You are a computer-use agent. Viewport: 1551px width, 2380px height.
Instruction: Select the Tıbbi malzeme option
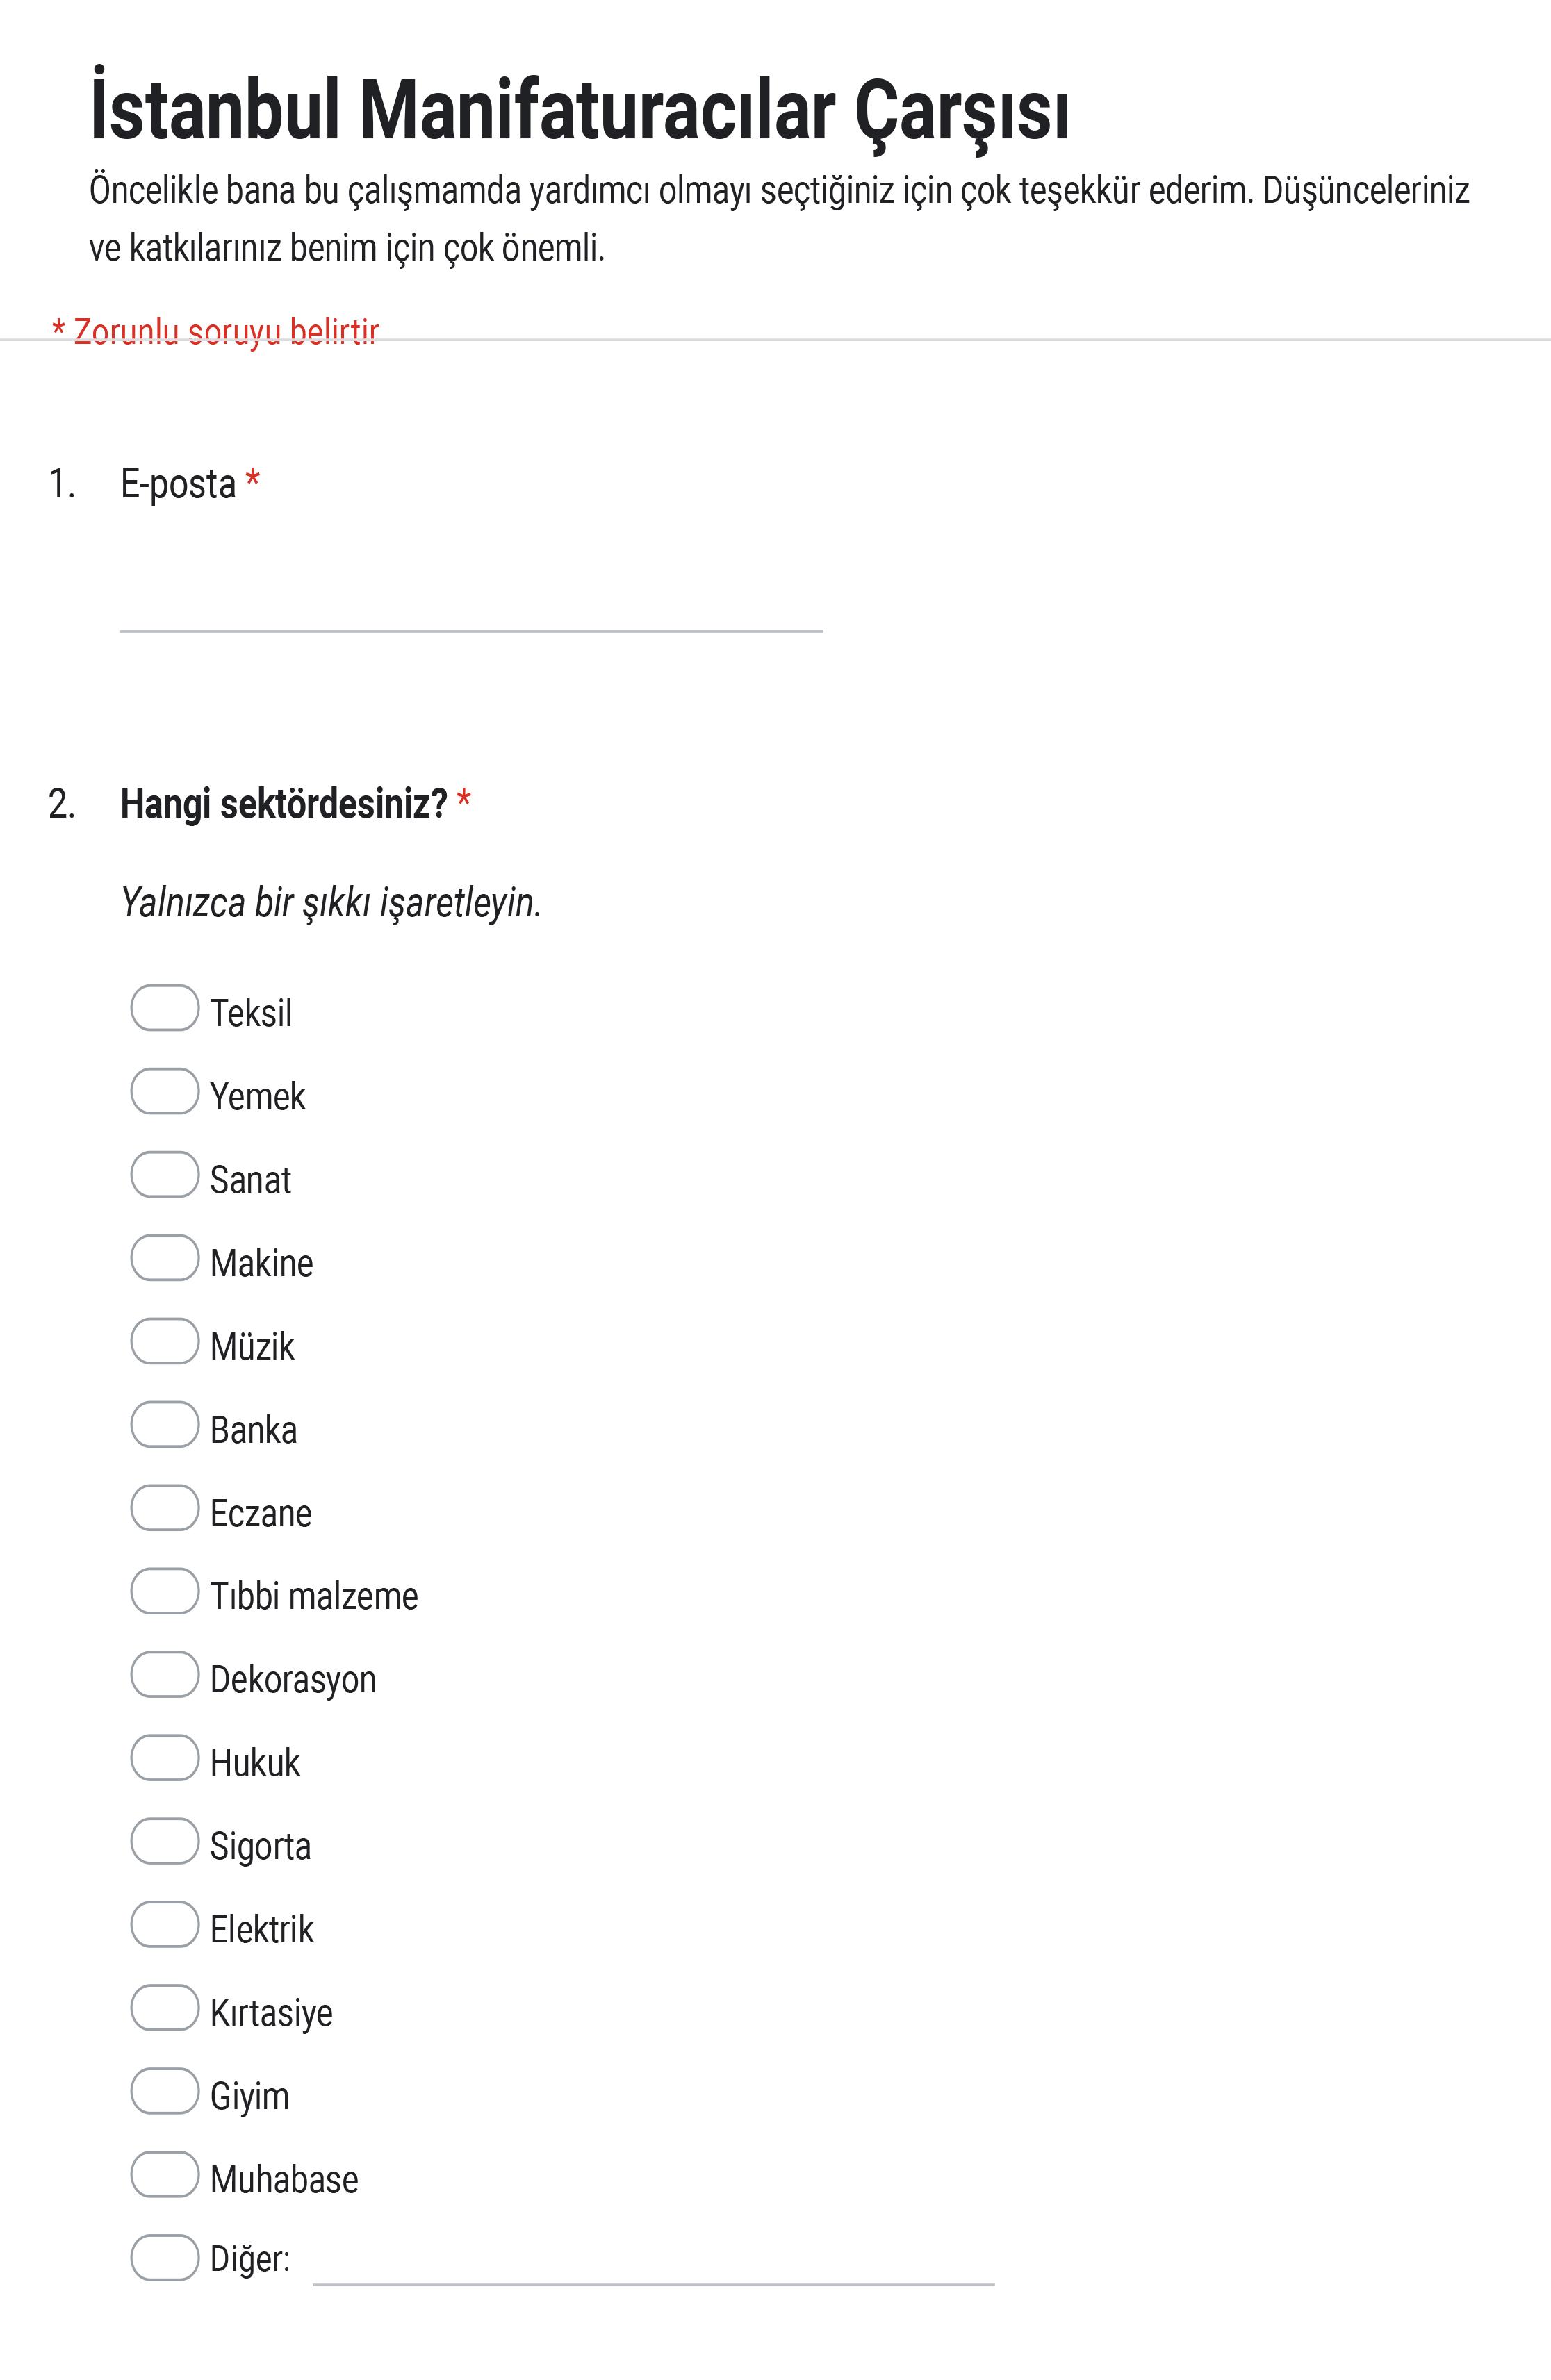pyautogui.click(x=165, y=1591)
